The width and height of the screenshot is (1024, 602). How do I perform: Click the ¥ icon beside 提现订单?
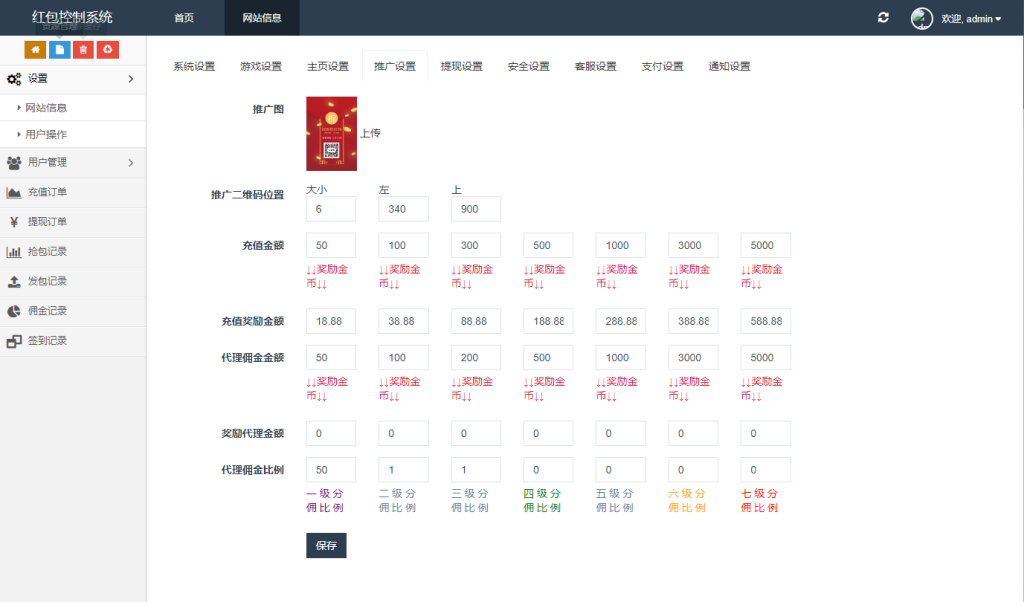[15, 221]
